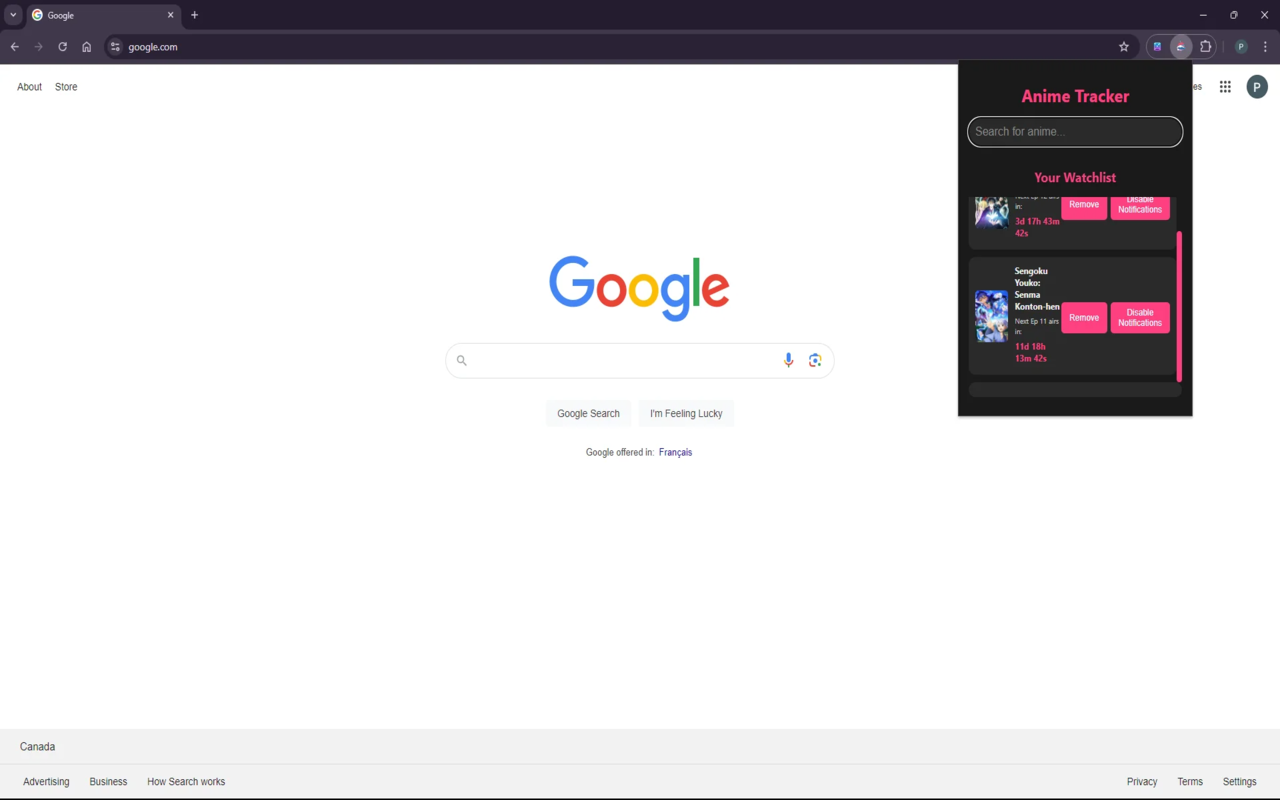Click the 'Google offered in:' text

coord(620,452)
